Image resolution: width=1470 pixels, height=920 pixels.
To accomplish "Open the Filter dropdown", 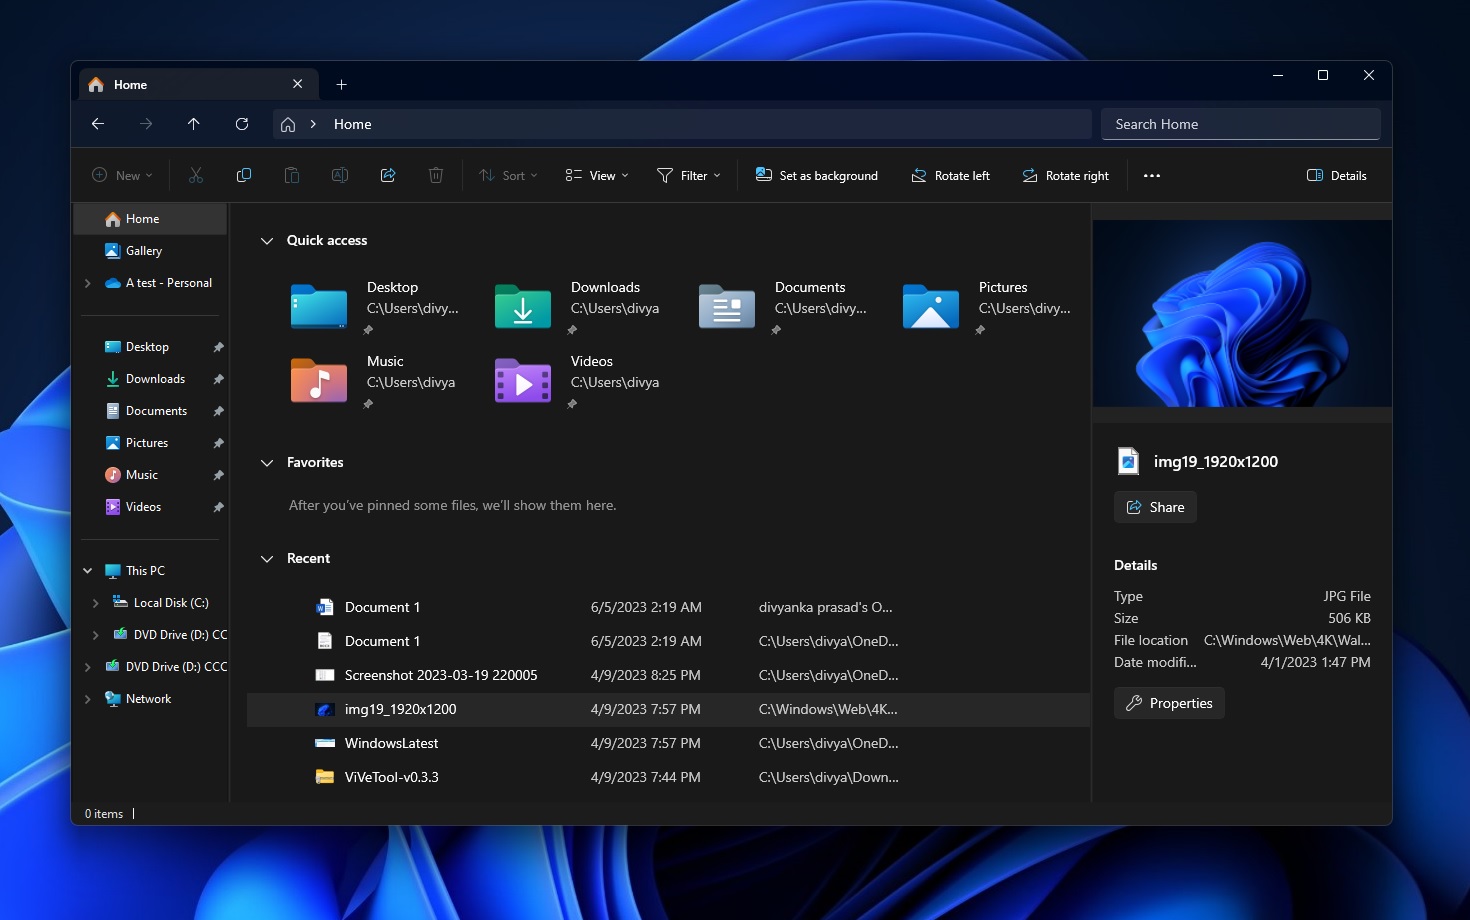I will [688, 175].
